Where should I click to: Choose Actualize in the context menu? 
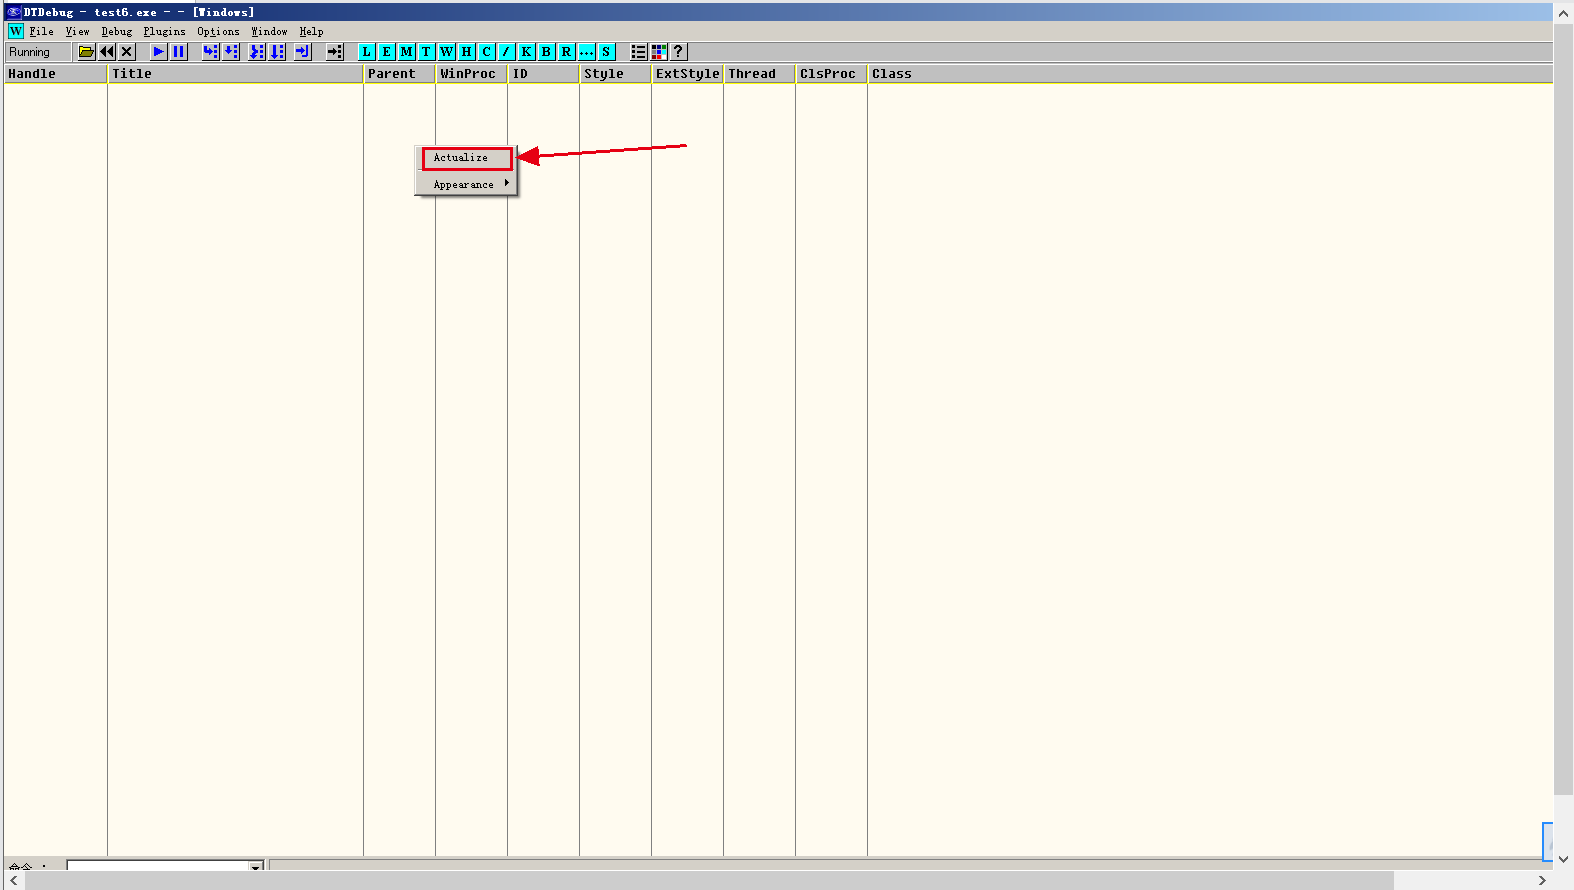point(467,158)
